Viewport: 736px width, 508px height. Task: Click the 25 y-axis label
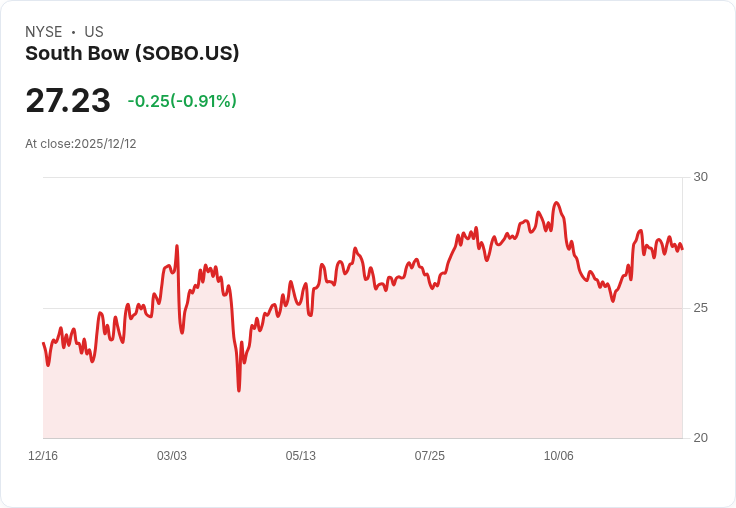(700, 308)
